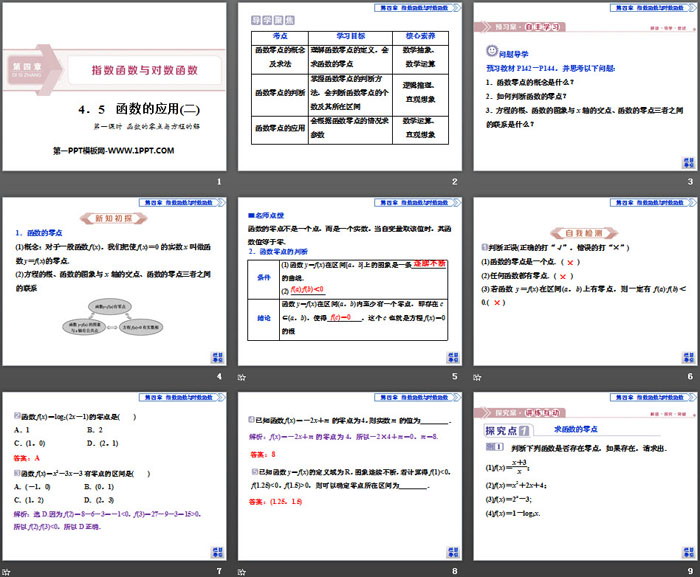Select slide 3 问题导学 thumbnail
Image resolution: width=700 pixels, height=577 pixels.
[585, 87]
